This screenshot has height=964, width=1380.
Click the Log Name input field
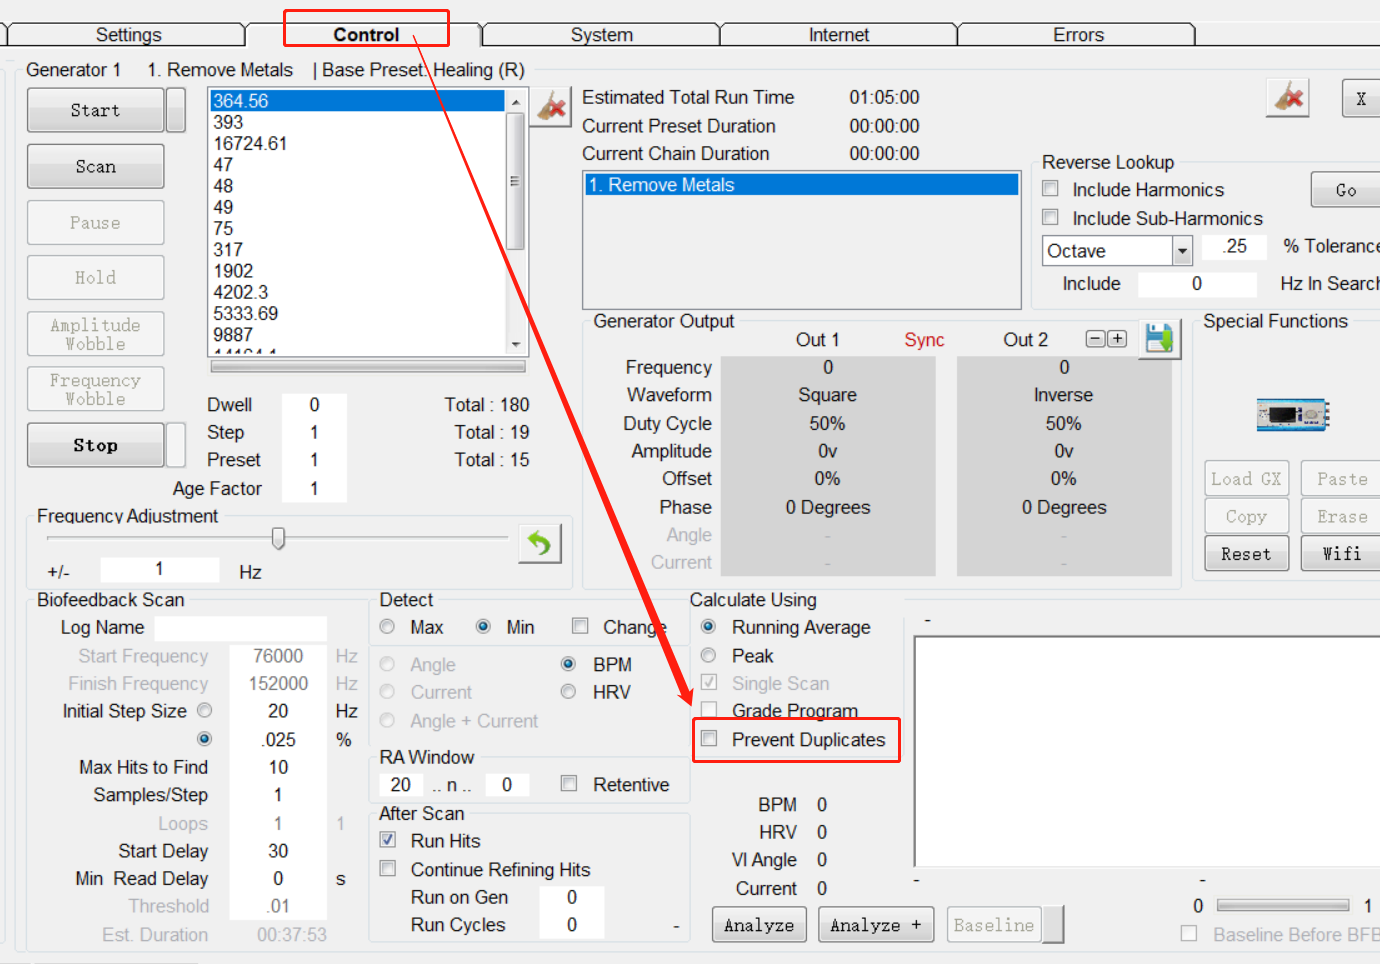click(240, 628)
